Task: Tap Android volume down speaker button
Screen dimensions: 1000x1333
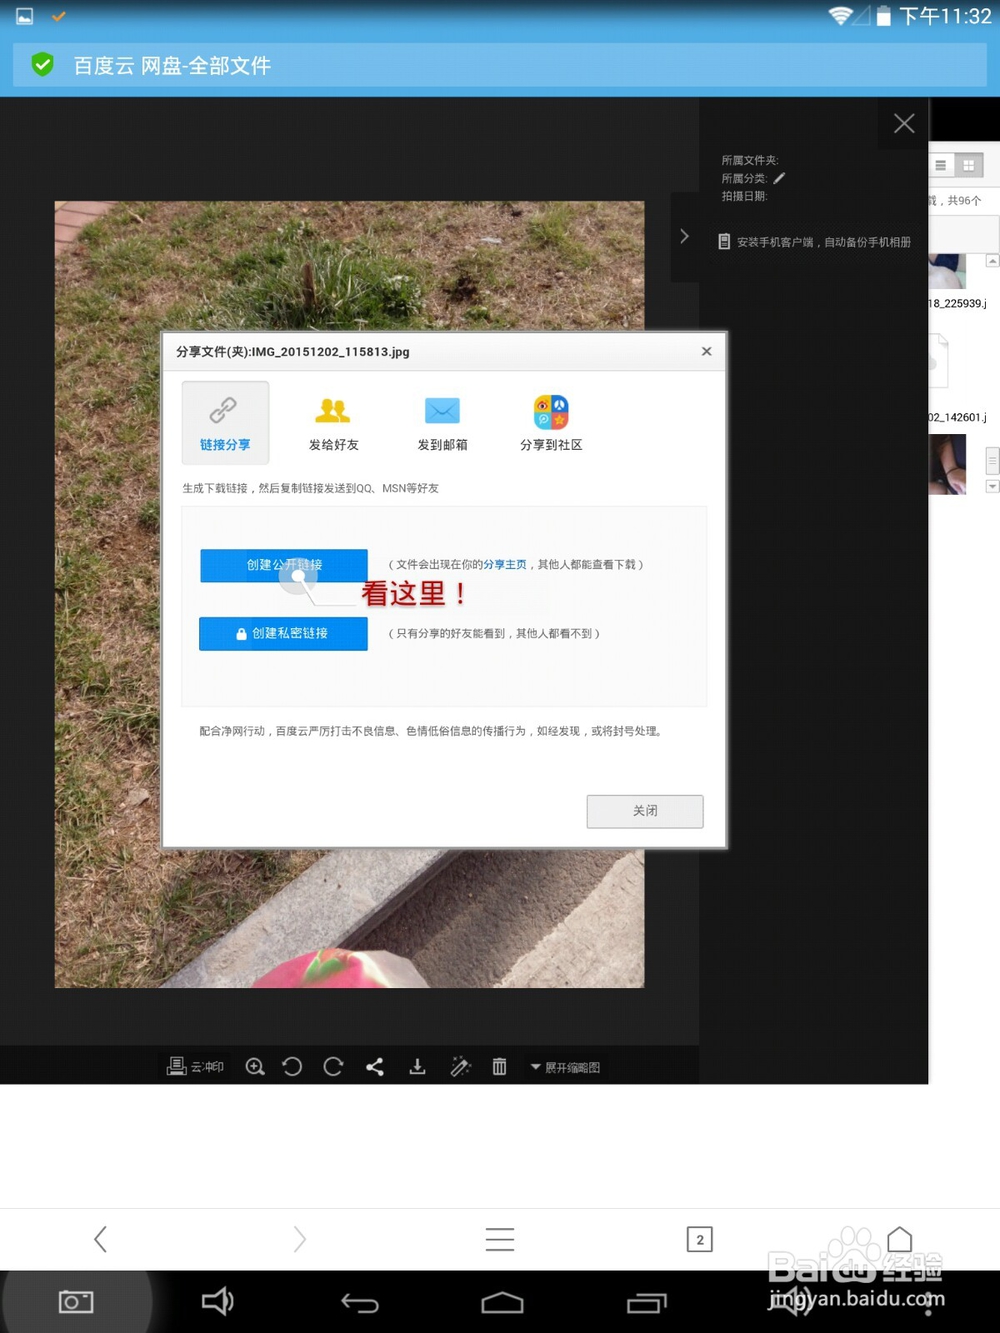Action: point(217,1301)
